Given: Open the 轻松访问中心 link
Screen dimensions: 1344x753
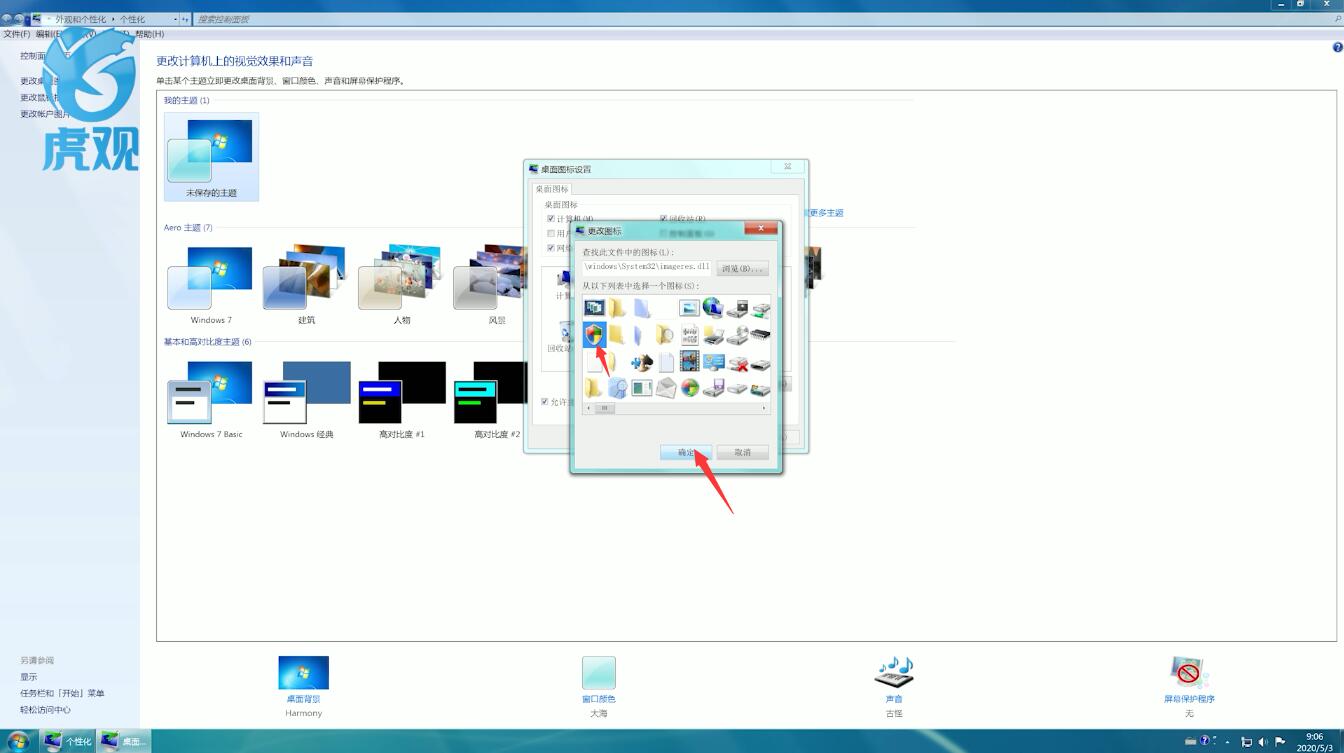Looking at the screenshot, I should [x=45, y=710].
